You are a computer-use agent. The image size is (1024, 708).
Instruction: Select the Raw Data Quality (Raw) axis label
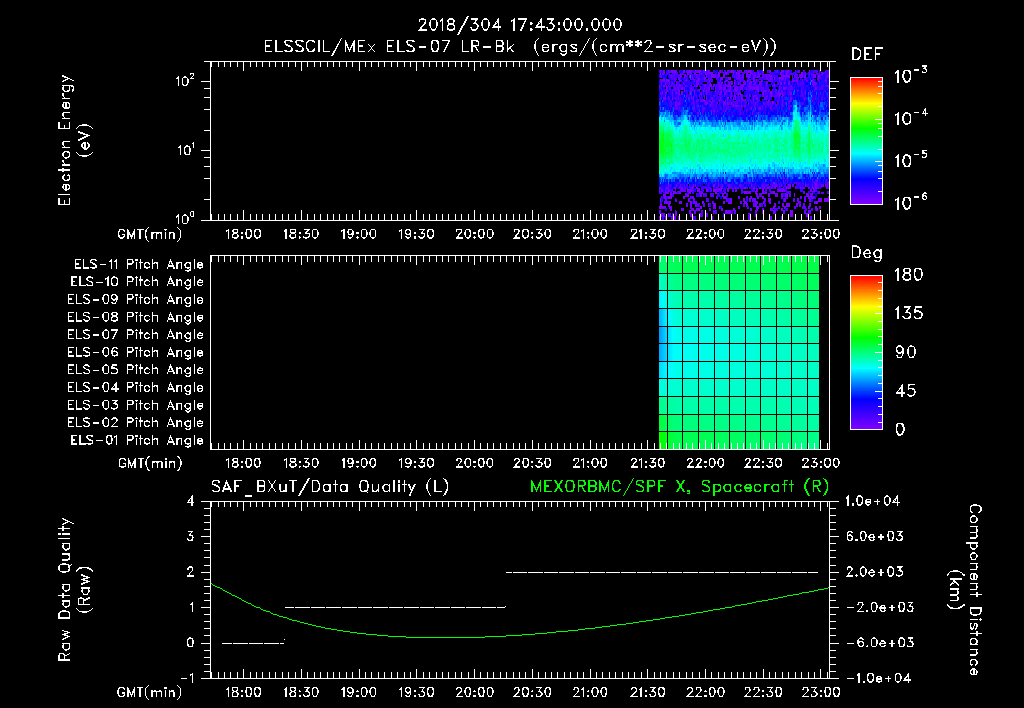coord(74,590)
